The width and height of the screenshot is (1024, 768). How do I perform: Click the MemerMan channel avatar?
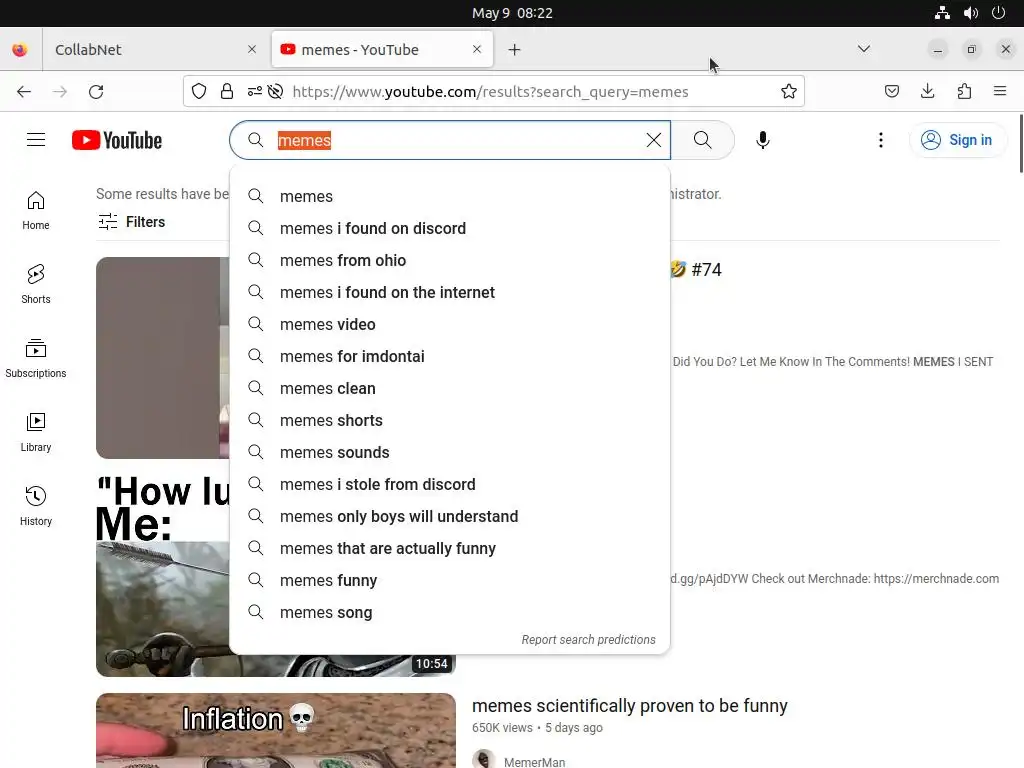483,759
